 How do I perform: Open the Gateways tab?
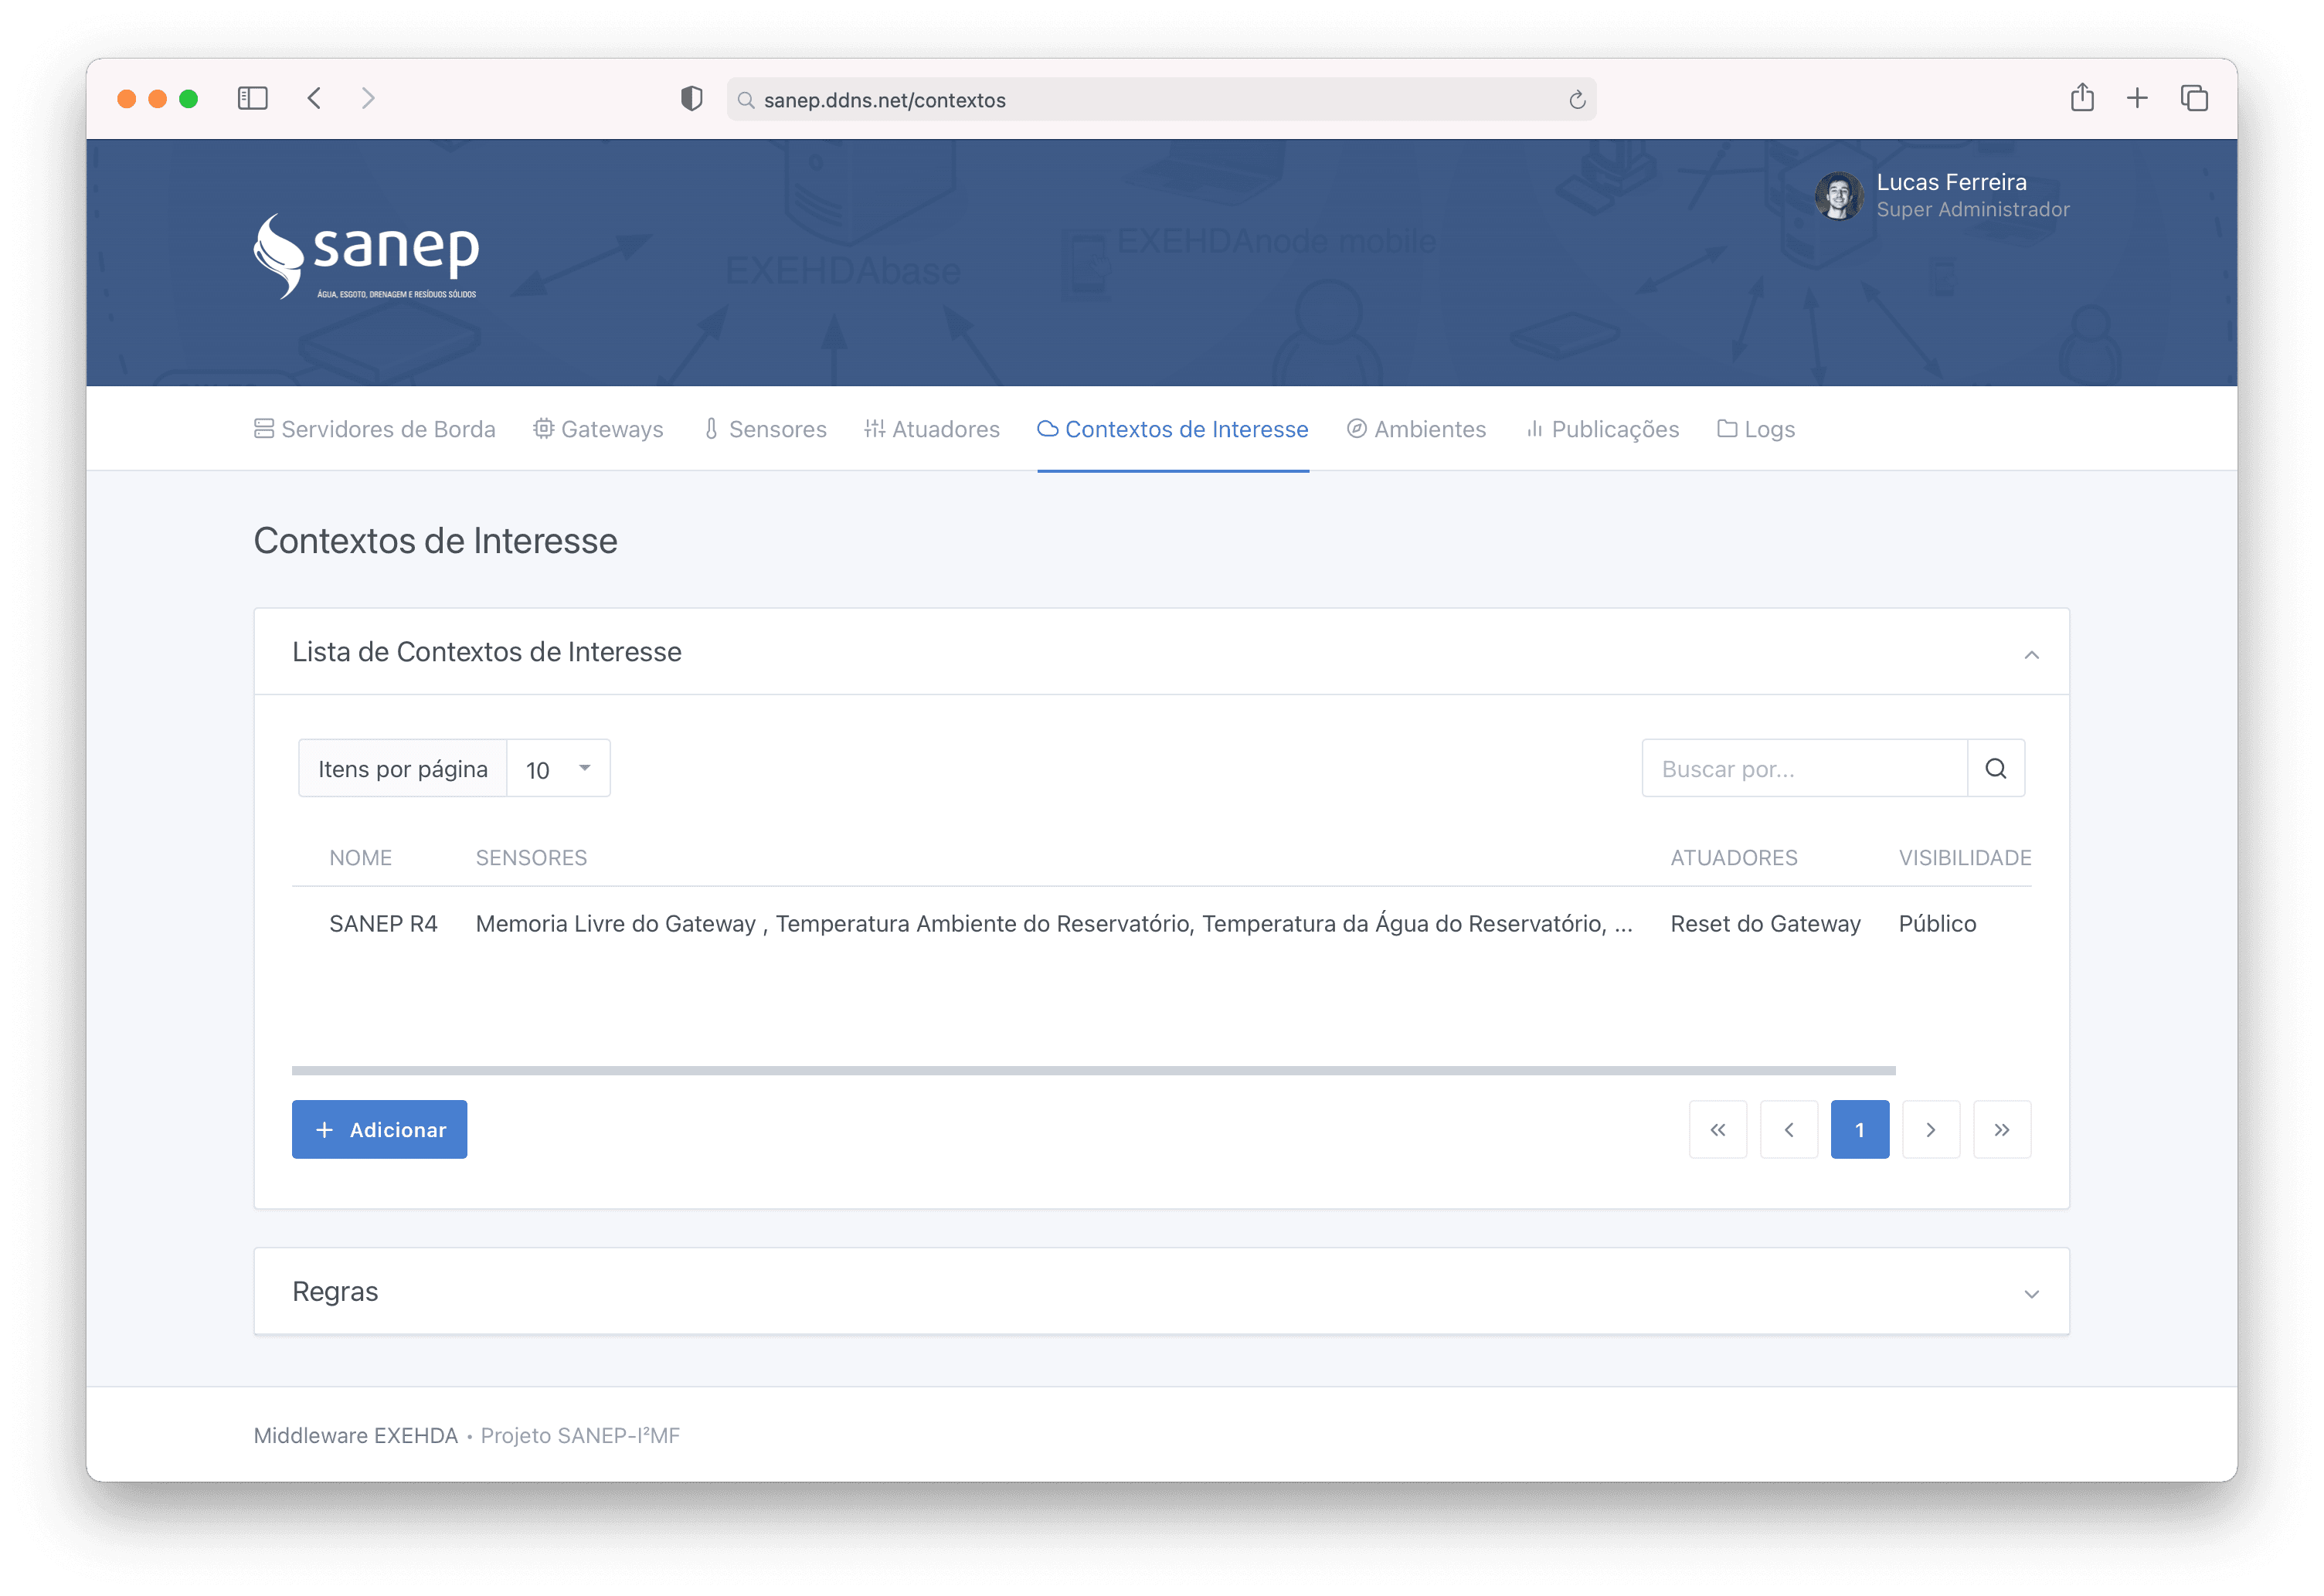tap(598, 429)
